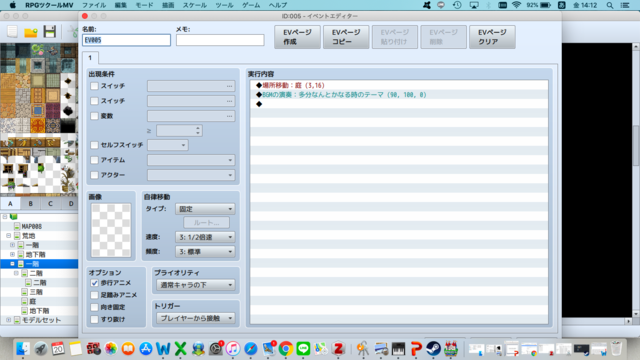Open iTunes from the dock
This screenshot has height=360, width=640.
233,349
